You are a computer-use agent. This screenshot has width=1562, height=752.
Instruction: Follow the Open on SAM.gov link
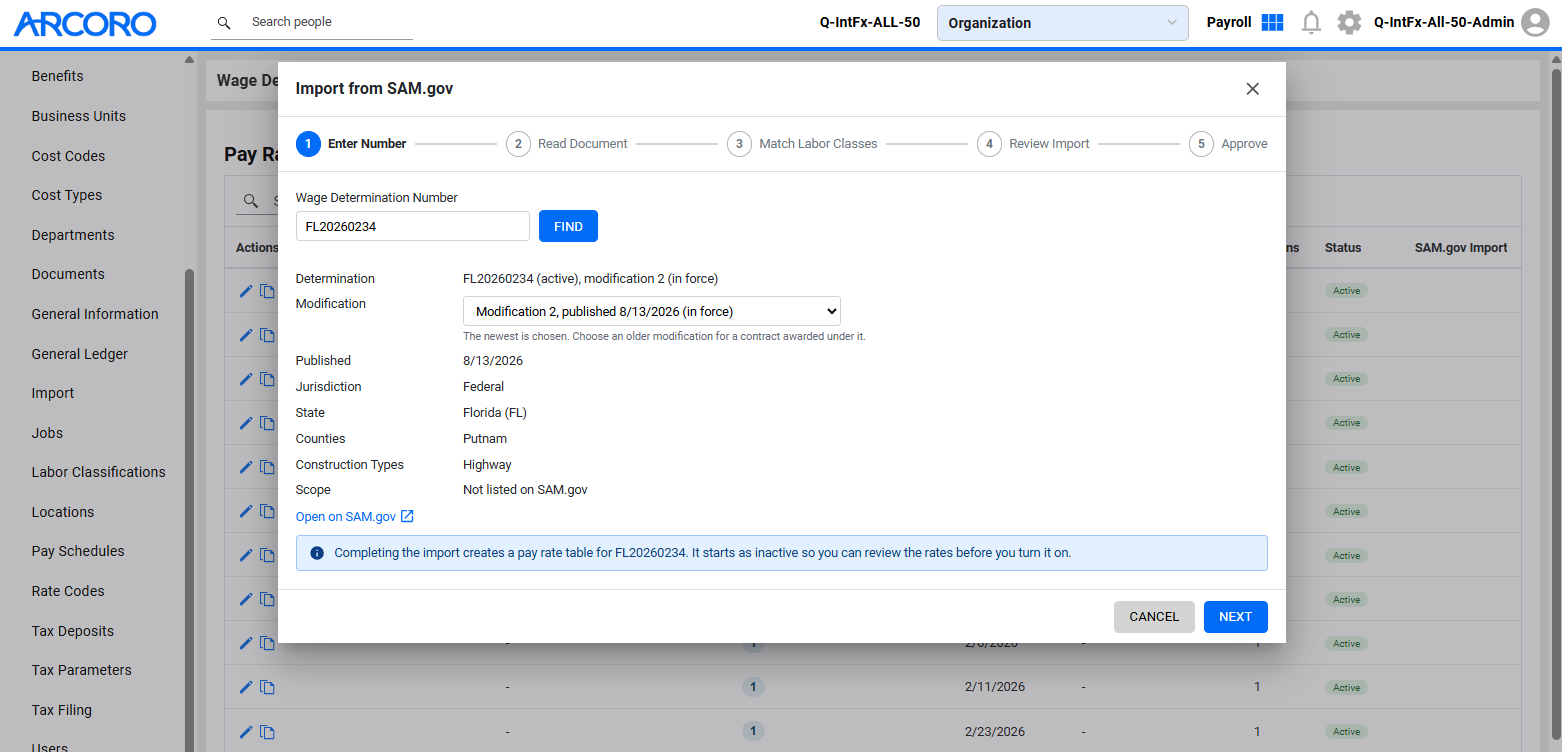click(x=355, y=517)
